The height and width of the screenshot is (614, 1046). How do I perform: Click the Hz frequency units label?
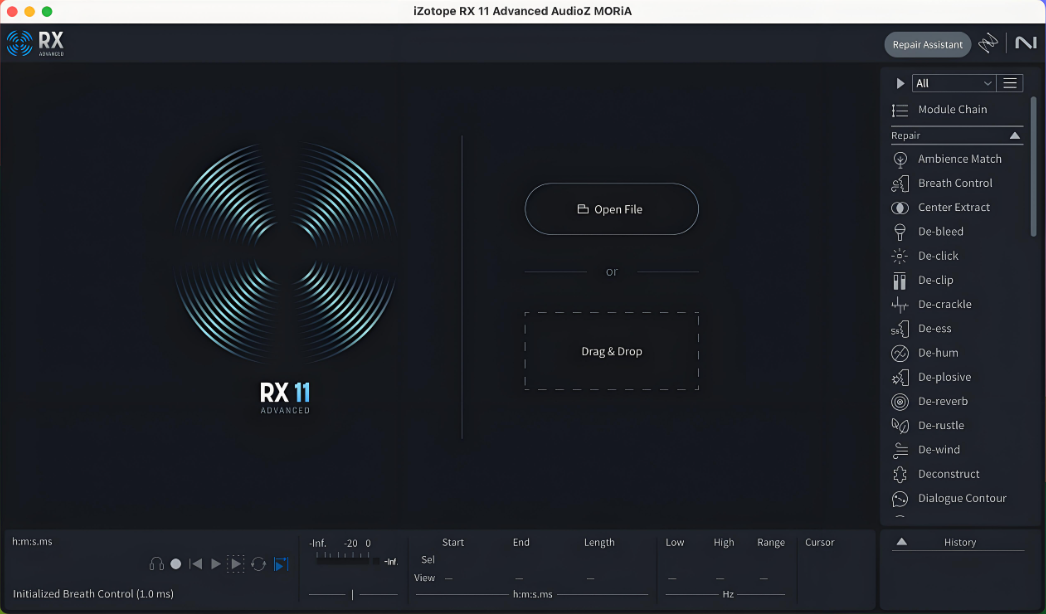(x=728, y=594)
